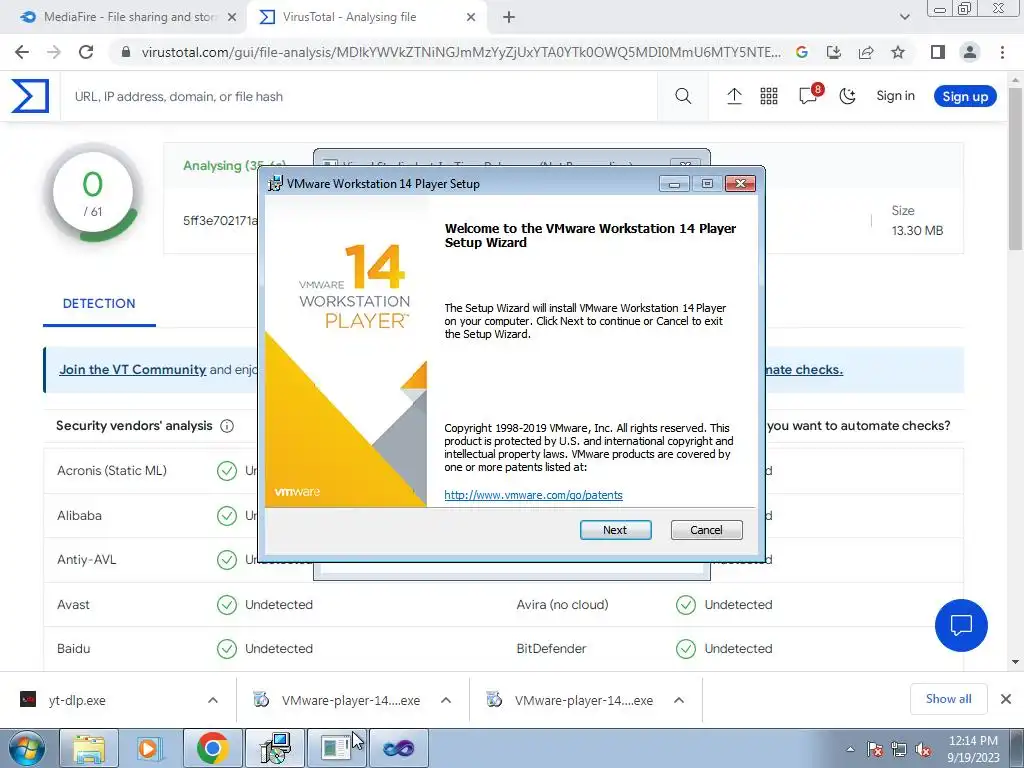Click the Sign in link

coord(895,96)
